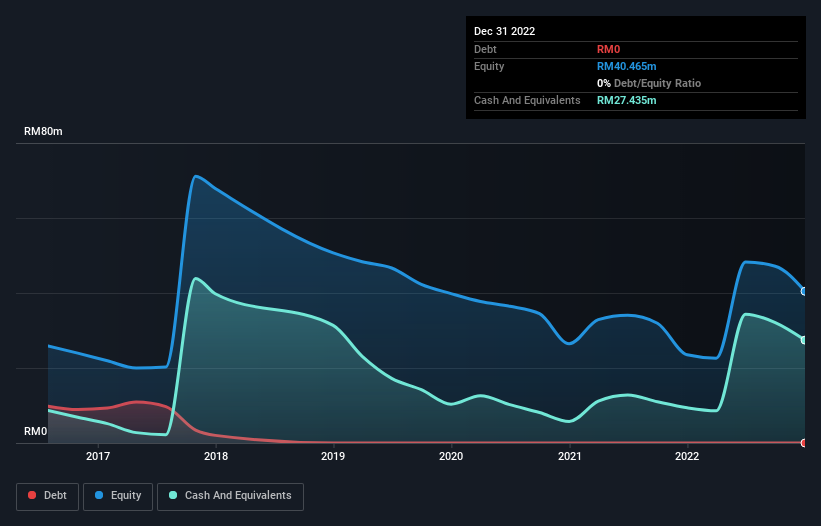Screen dimensions: 821x526
Task: Click the tooltip Cash And Equivalents label
Action: 527,100
